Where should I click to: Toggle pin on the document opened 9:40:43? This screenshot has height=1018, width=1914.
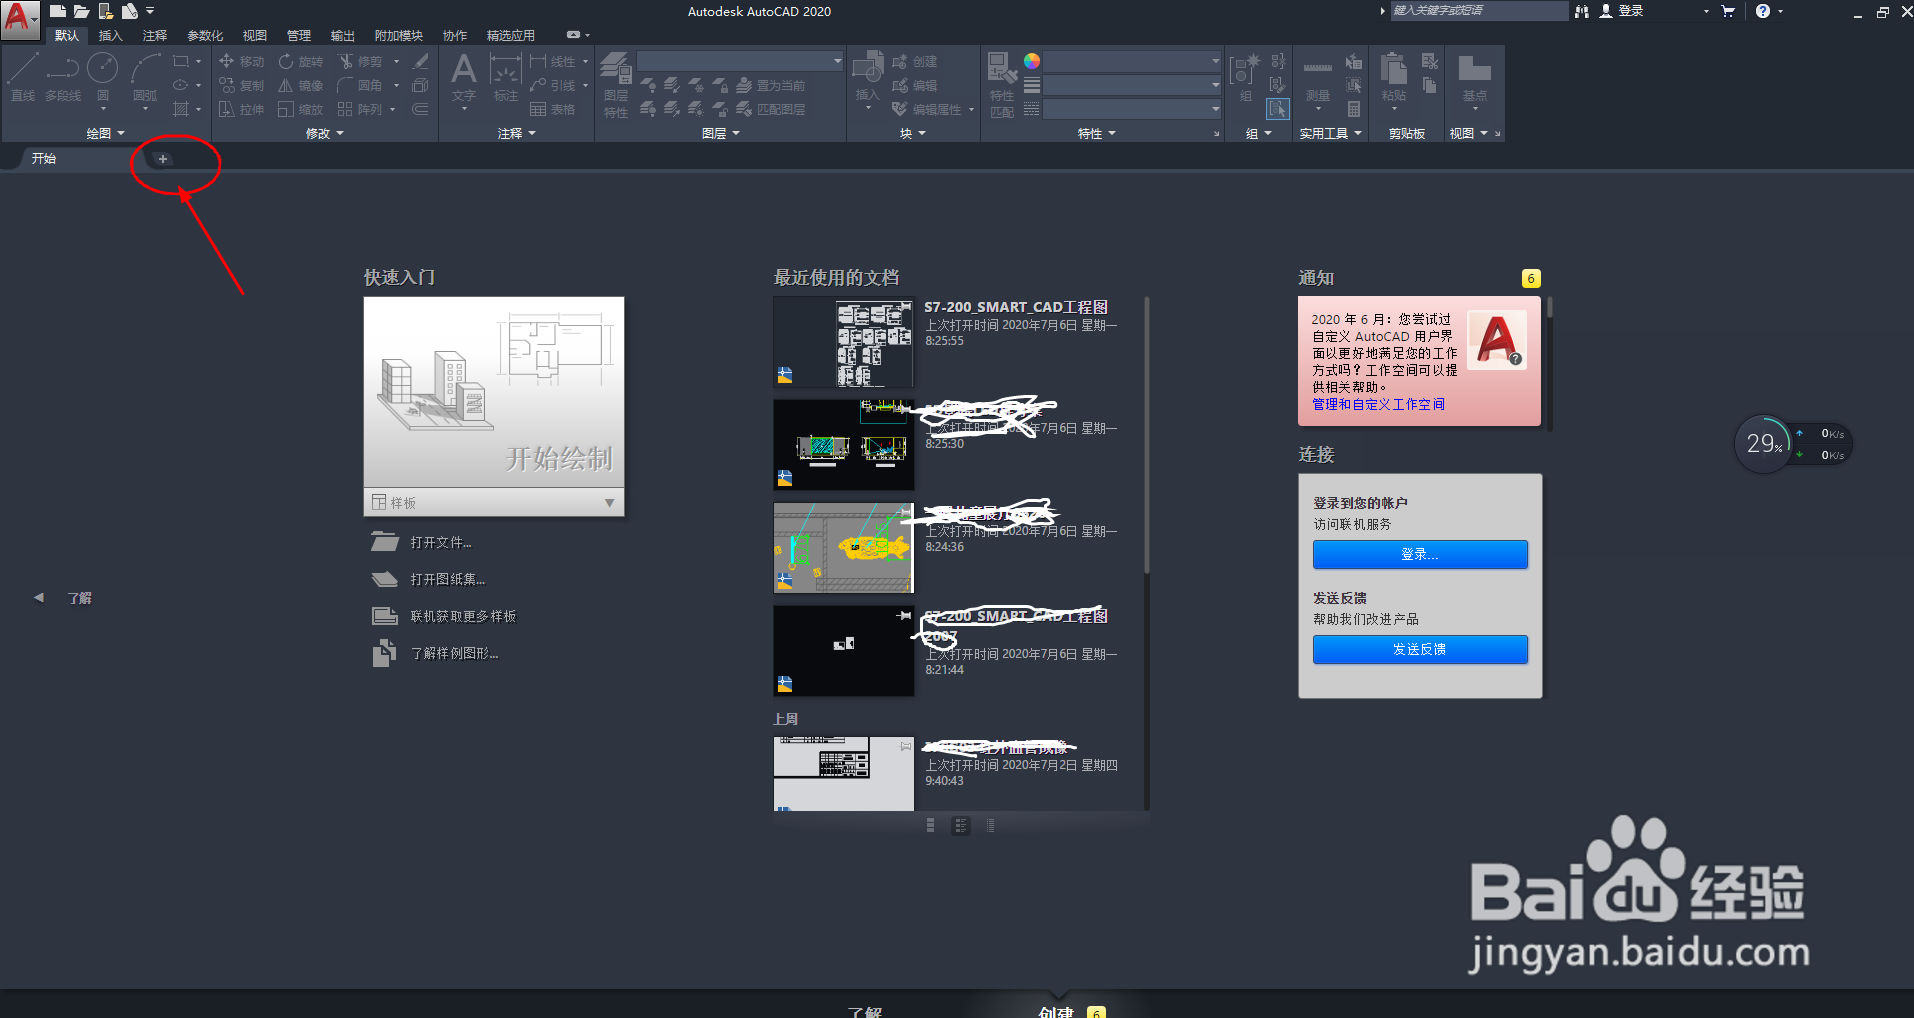(905, 746)
